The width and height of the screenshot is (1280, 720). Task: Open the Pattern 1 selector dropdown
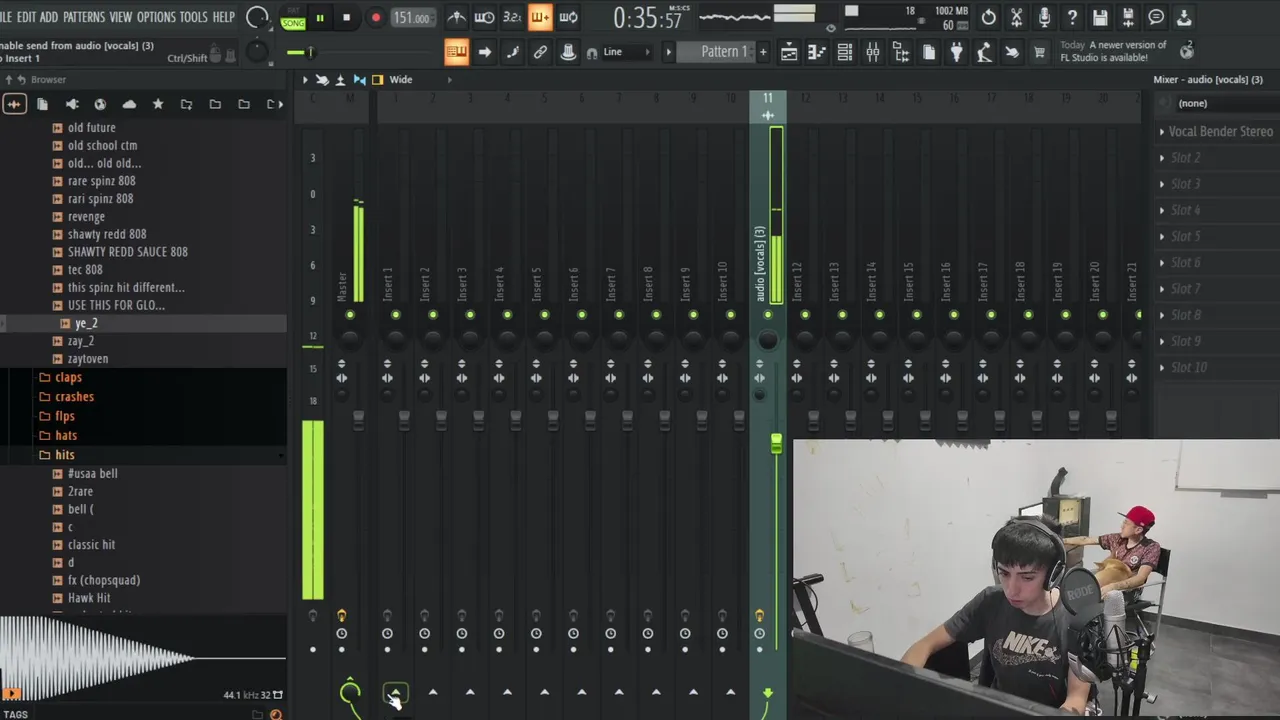717,52
